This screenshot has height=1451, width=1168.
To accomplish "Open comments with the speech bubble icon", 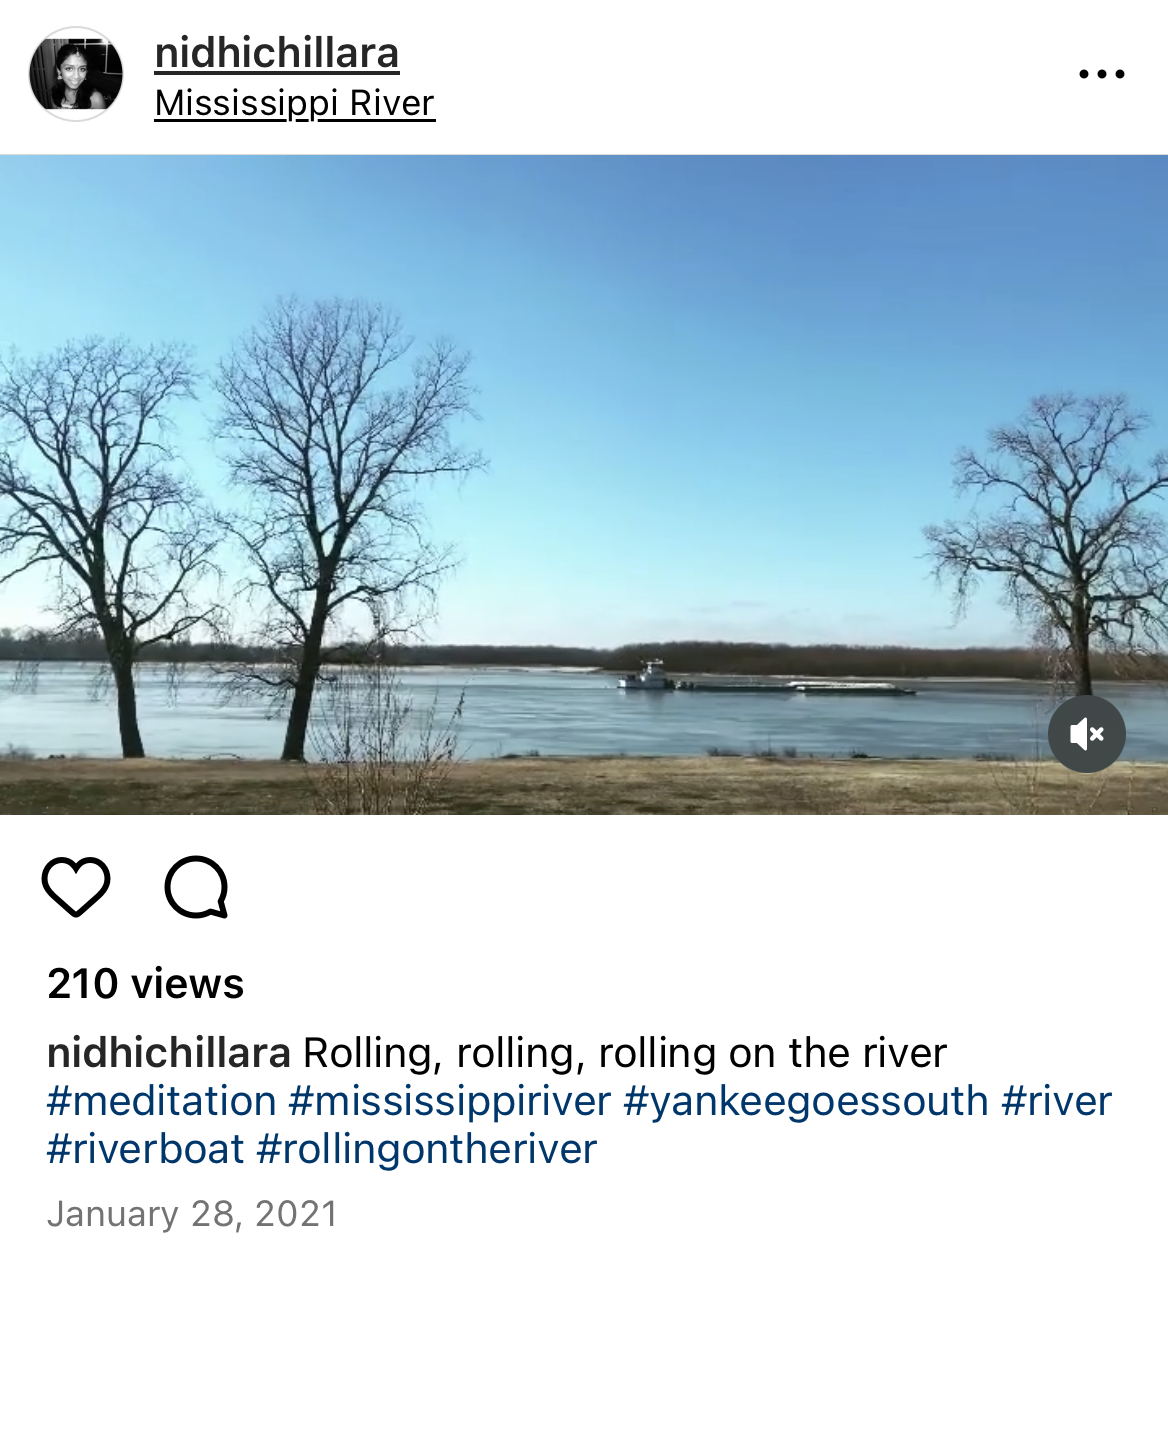I will pyautogui.click(x=197, y=887).
